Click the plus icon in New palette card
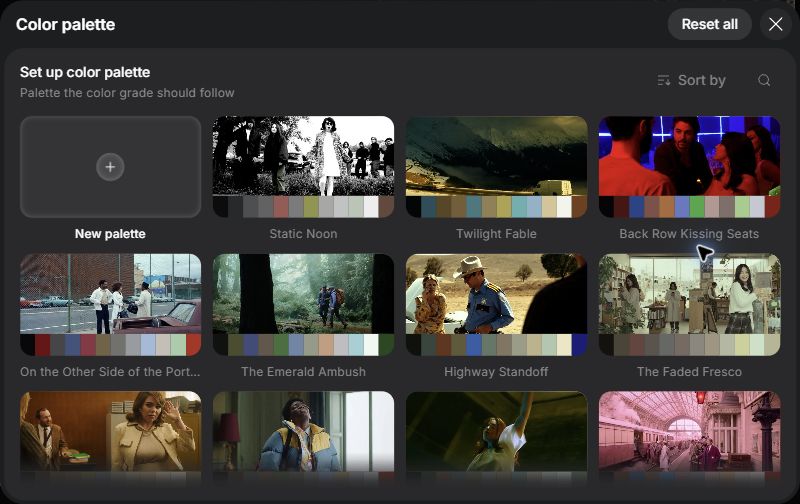800x504 pixels. pos(110,167)
